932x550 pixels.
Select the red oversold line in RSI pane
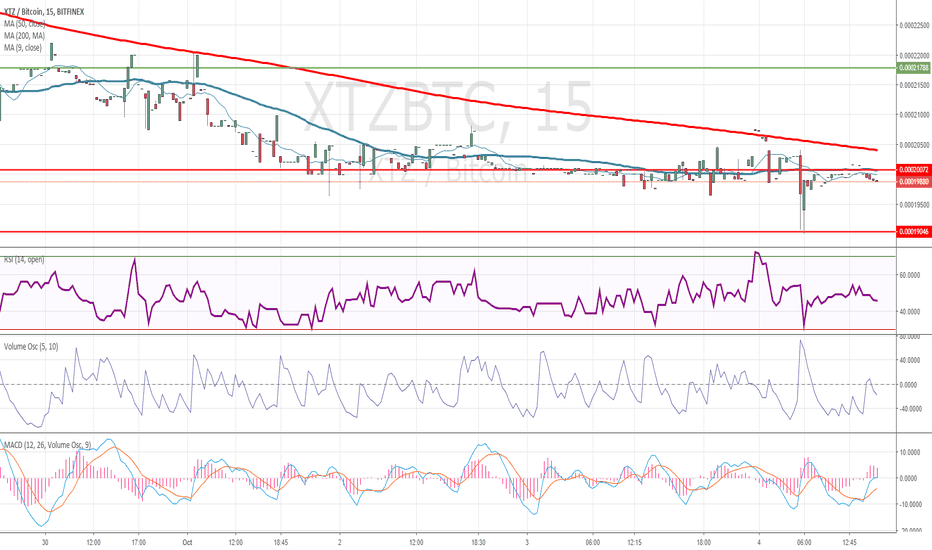pos(447,329)
